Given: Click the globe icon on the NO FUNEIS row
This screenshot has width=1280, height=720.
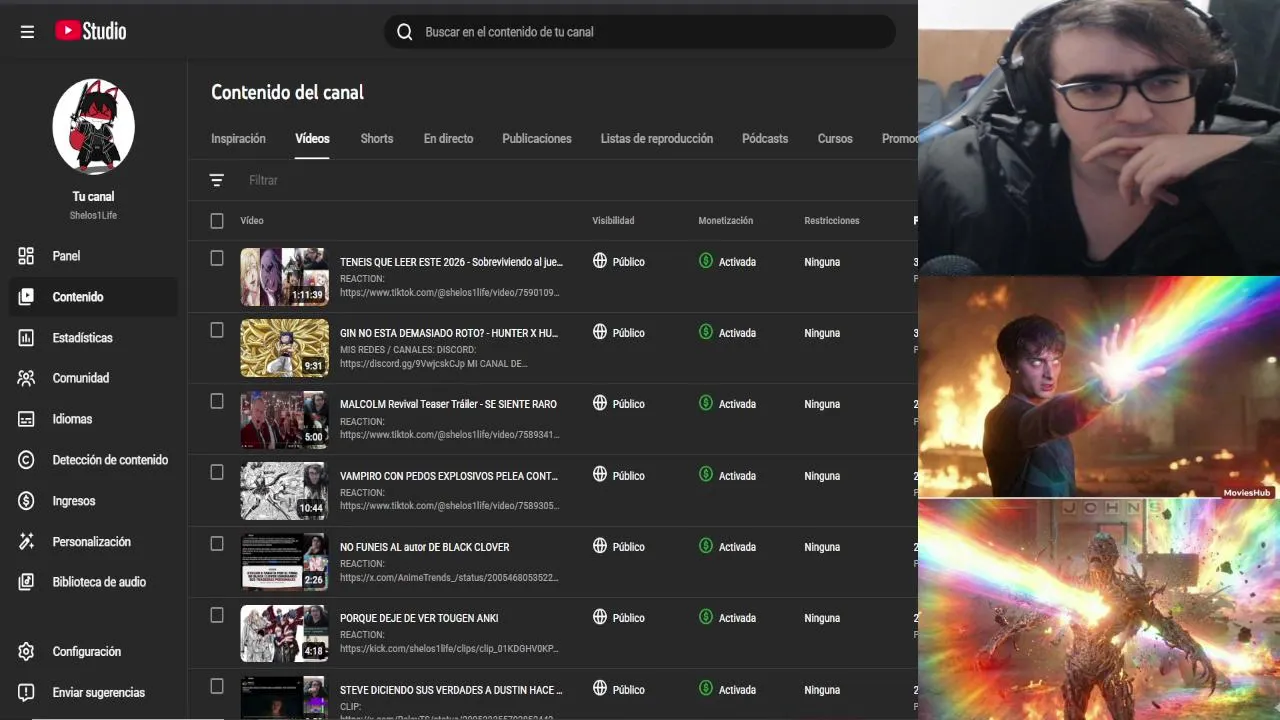Looking at the screenshot, I should pos(600,546).
